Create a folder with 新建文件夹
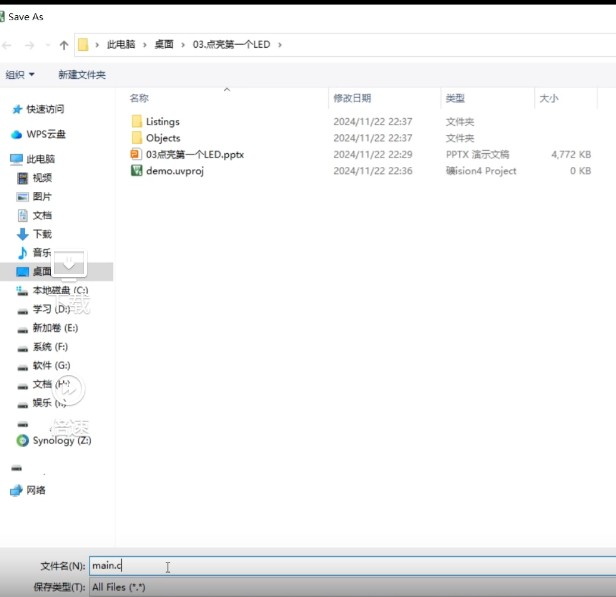The image size is (616, 597). point(82,75)
